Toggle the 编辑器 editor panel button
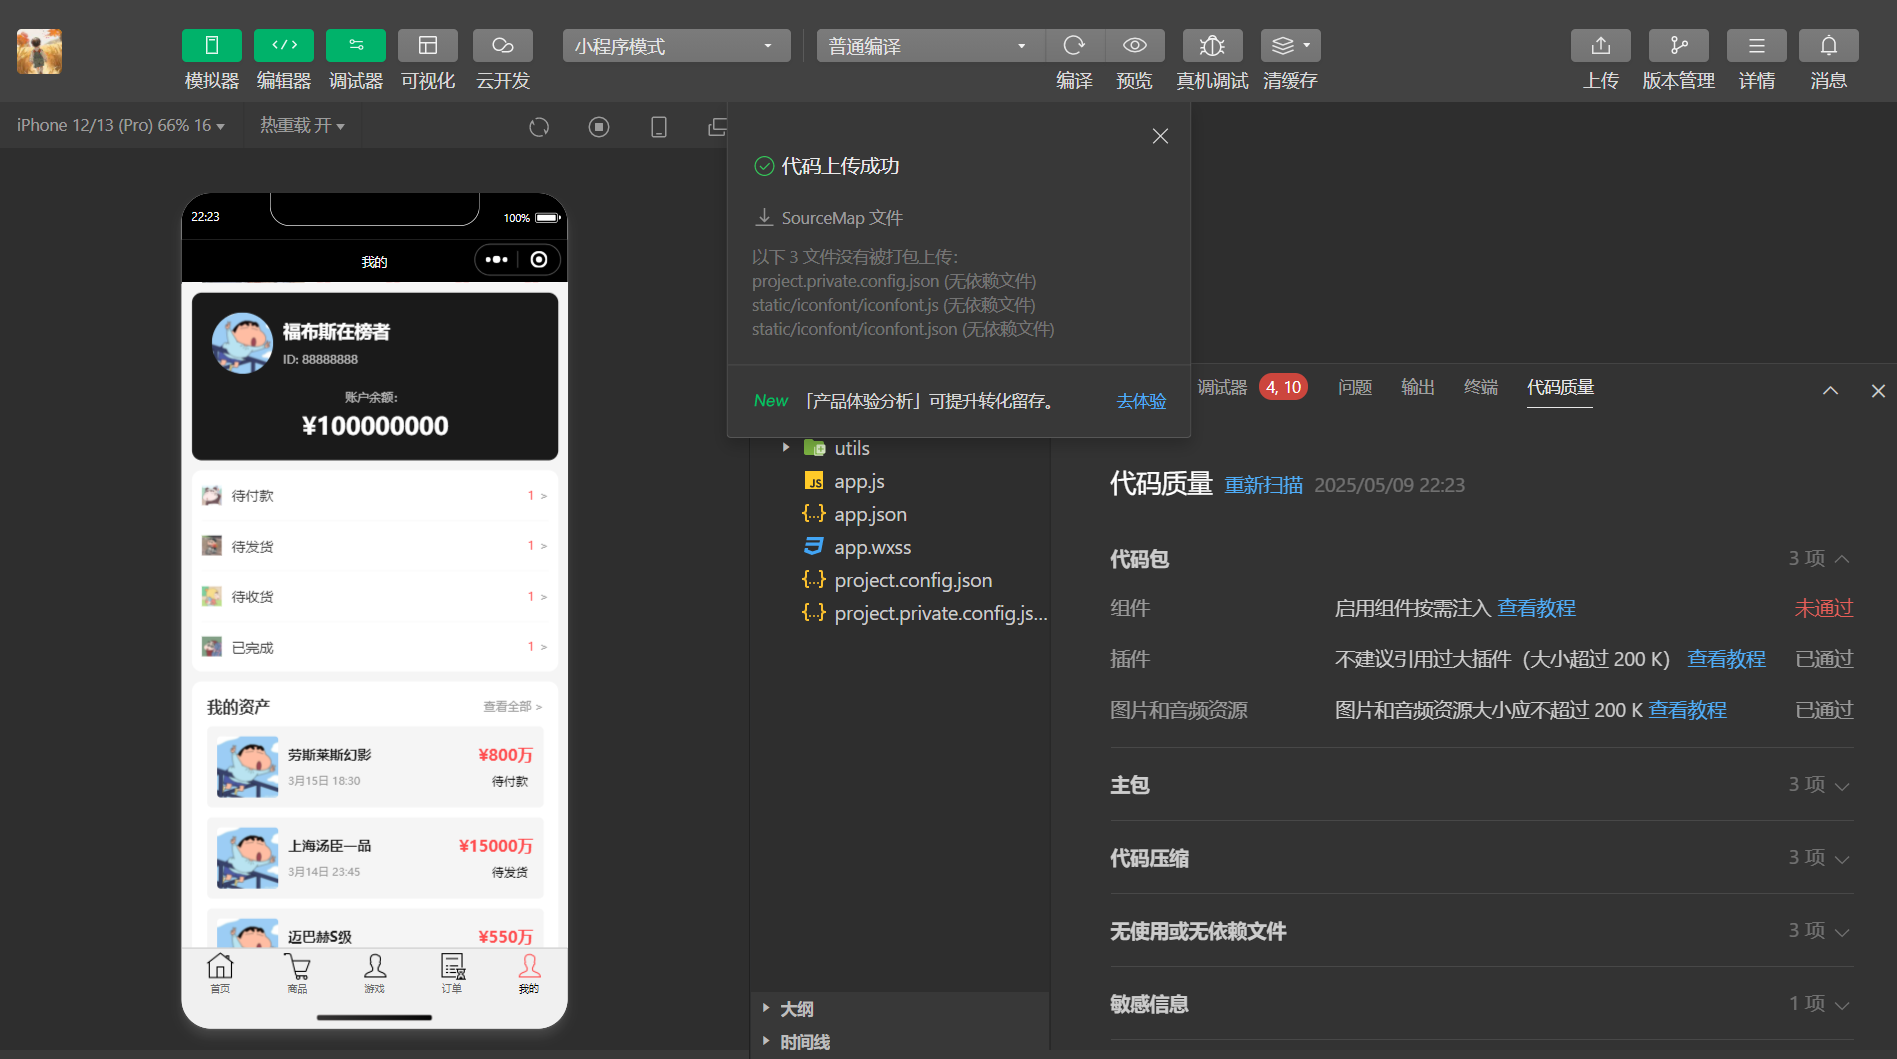1897x1059 pixels. tap(284, 46)
